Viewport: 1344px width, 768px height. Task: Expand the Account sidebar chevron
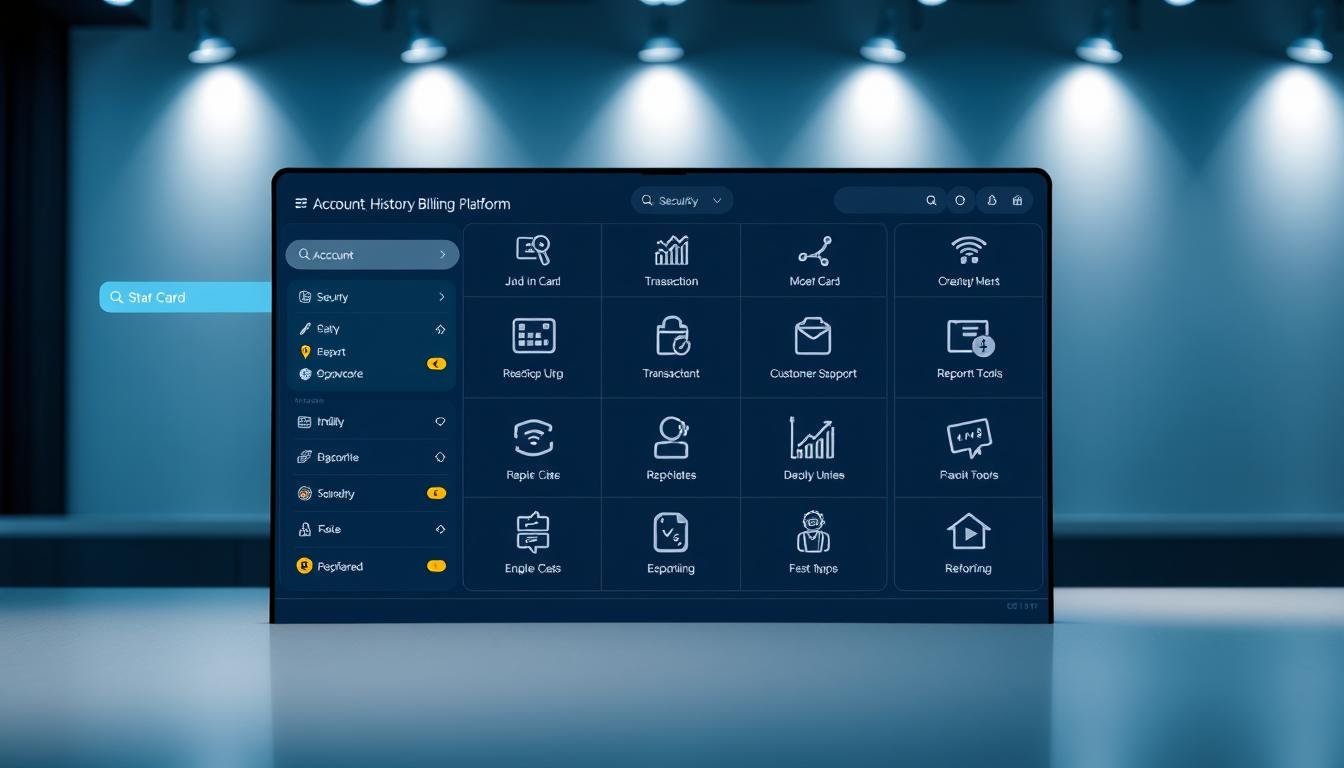(x=442, y=255)
